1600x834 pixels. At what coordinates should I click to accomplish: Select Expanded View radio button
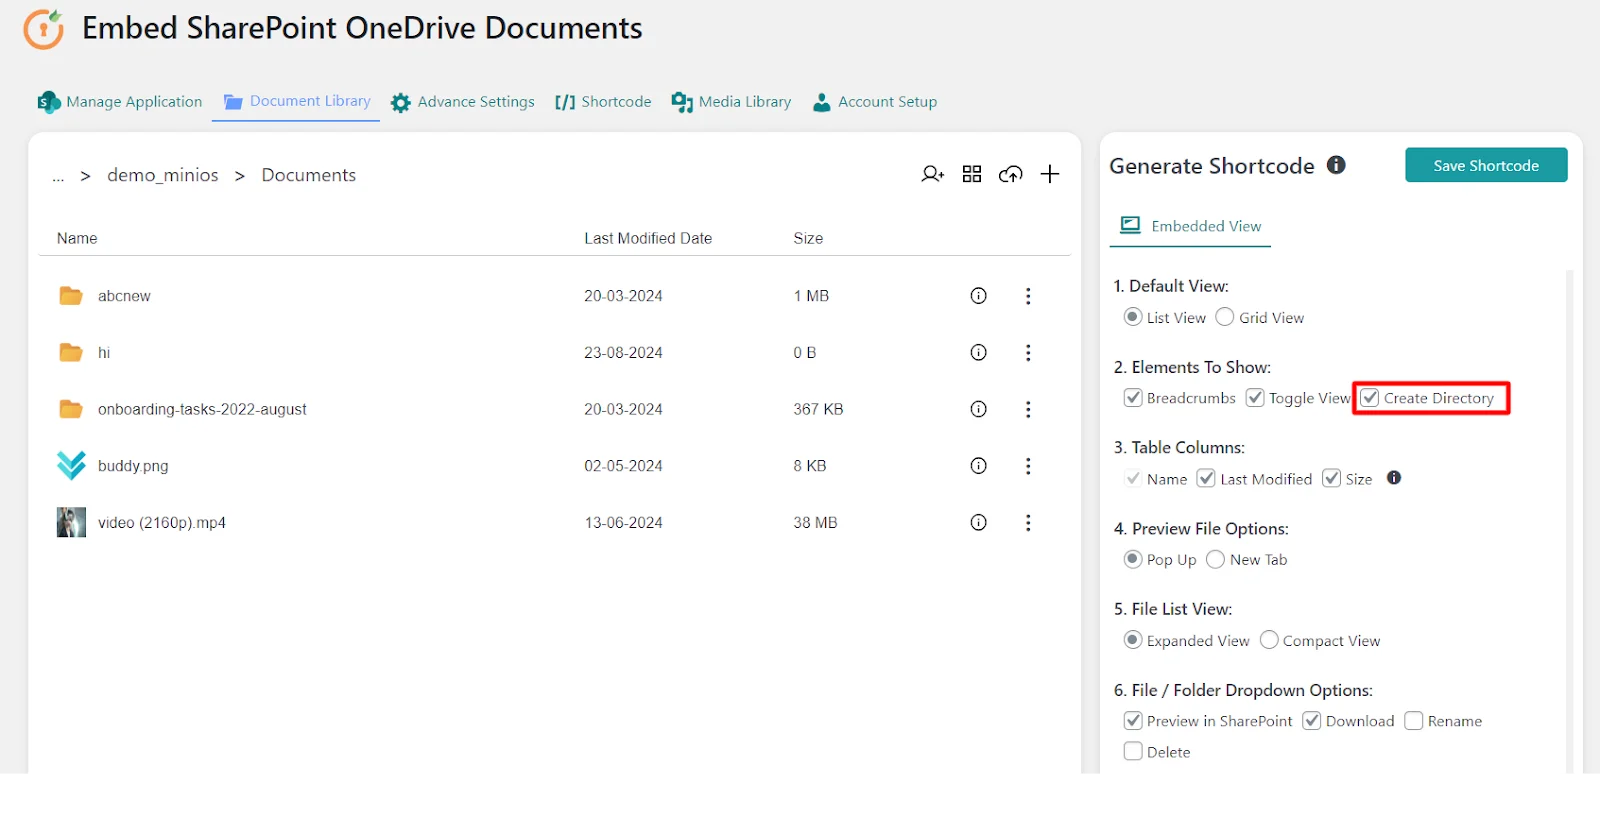[1133, 640]
